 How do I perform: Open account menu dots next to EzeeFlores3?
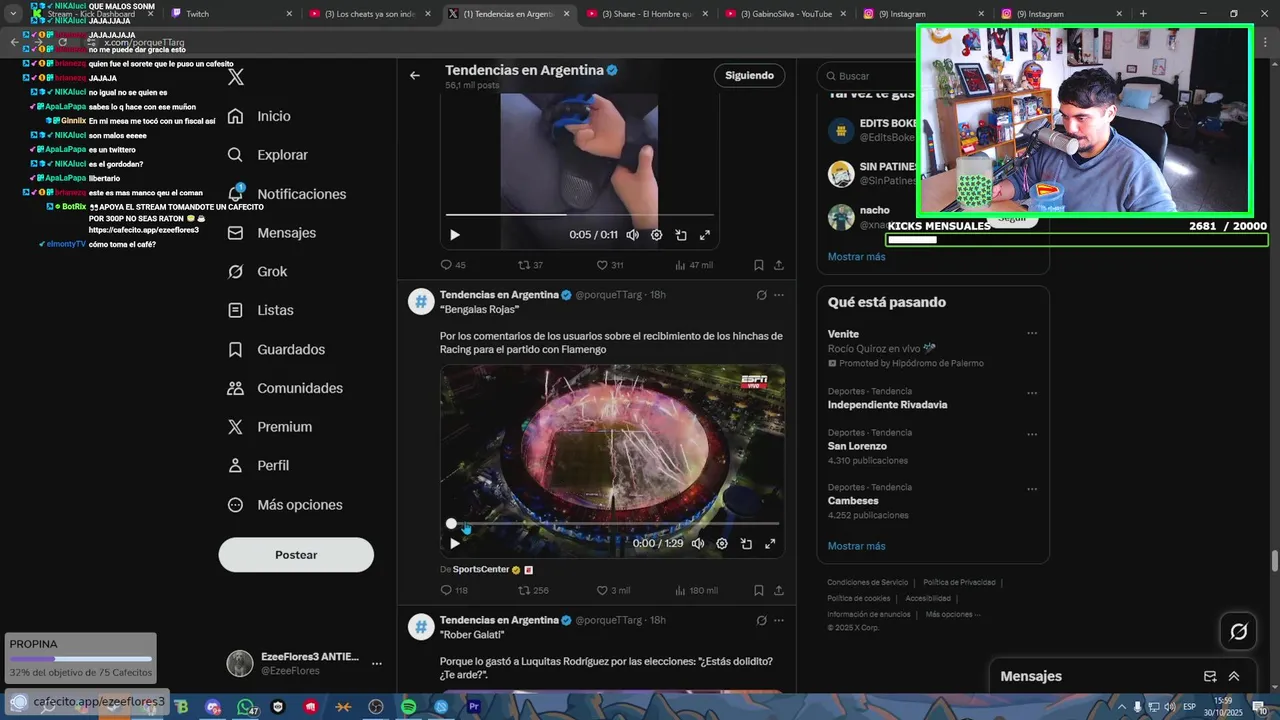click(377, 663)
